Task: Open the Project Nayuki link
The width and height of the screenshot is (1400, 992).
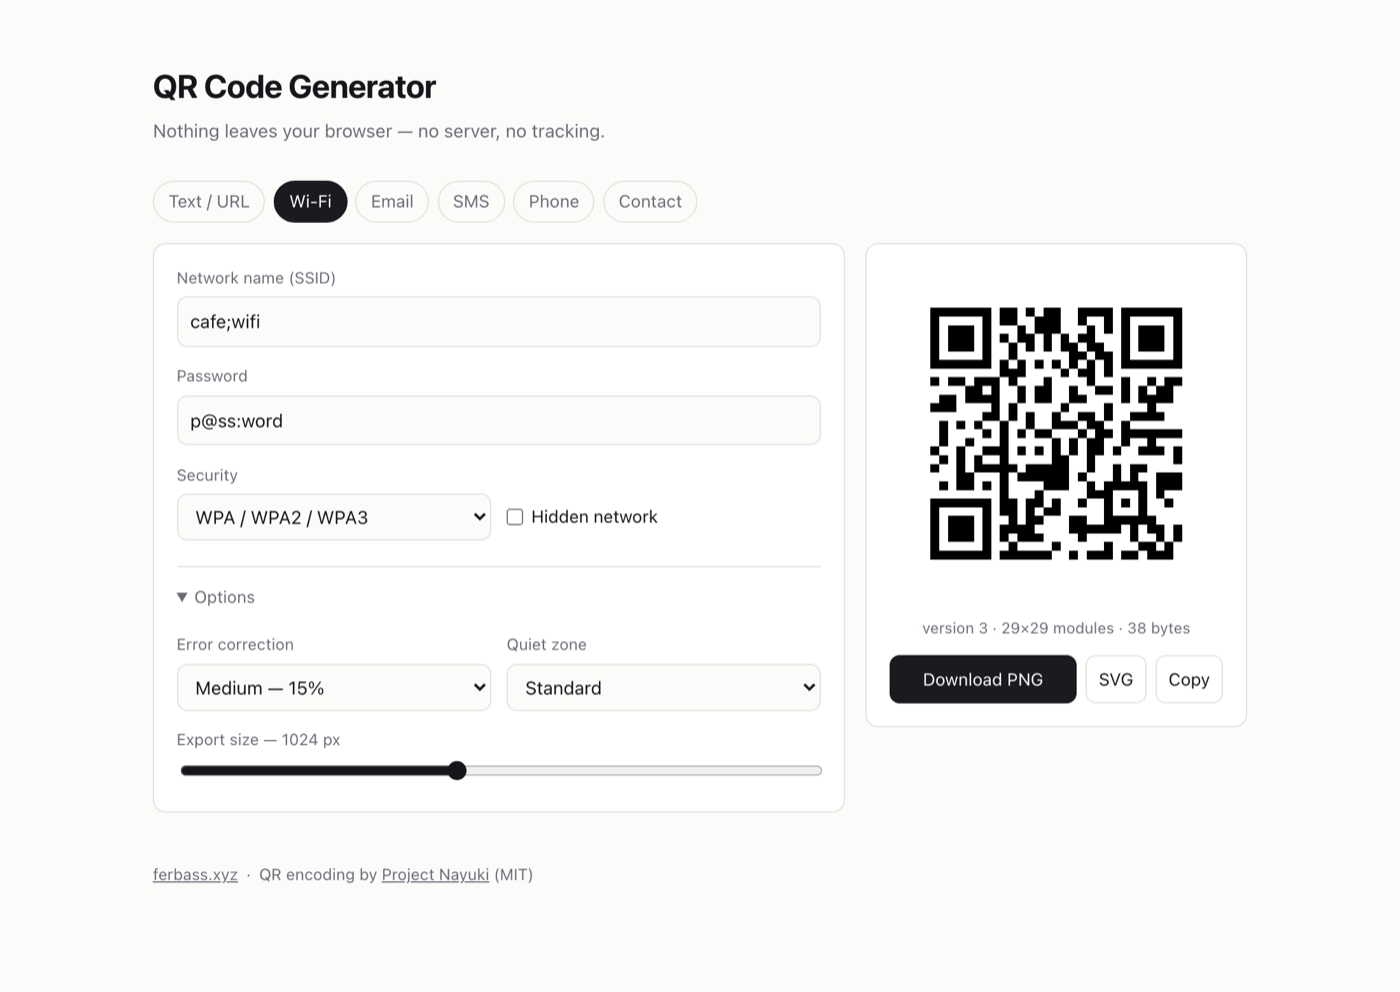Action: pyautogui.click(x=435, y=874)
